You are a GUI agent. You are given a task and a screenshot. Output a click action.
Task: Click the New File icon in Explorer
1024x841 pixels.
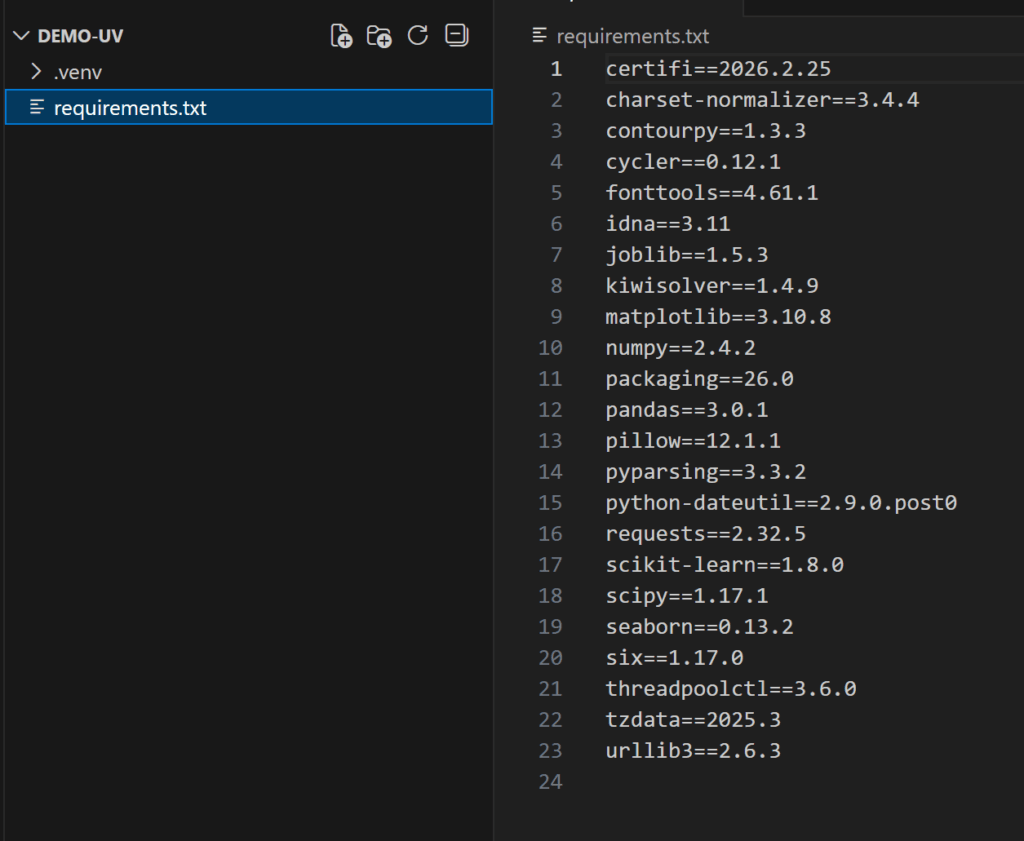[342, 36]
